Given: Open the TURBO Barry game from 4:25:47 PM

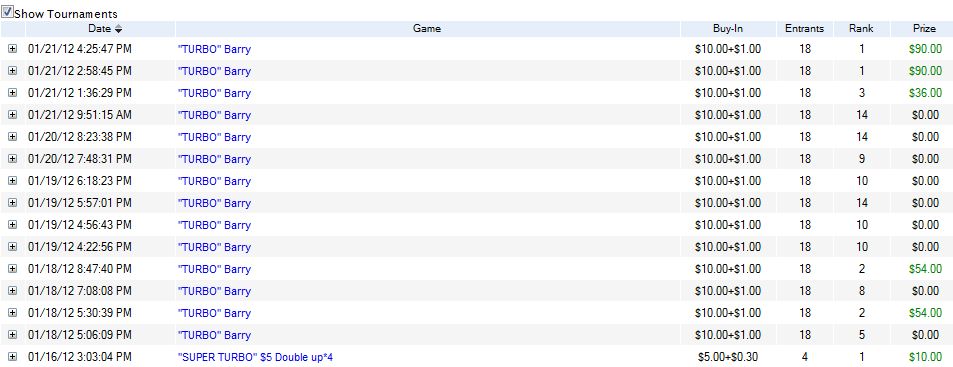Looking at the screenshot, I should (214, 49).
